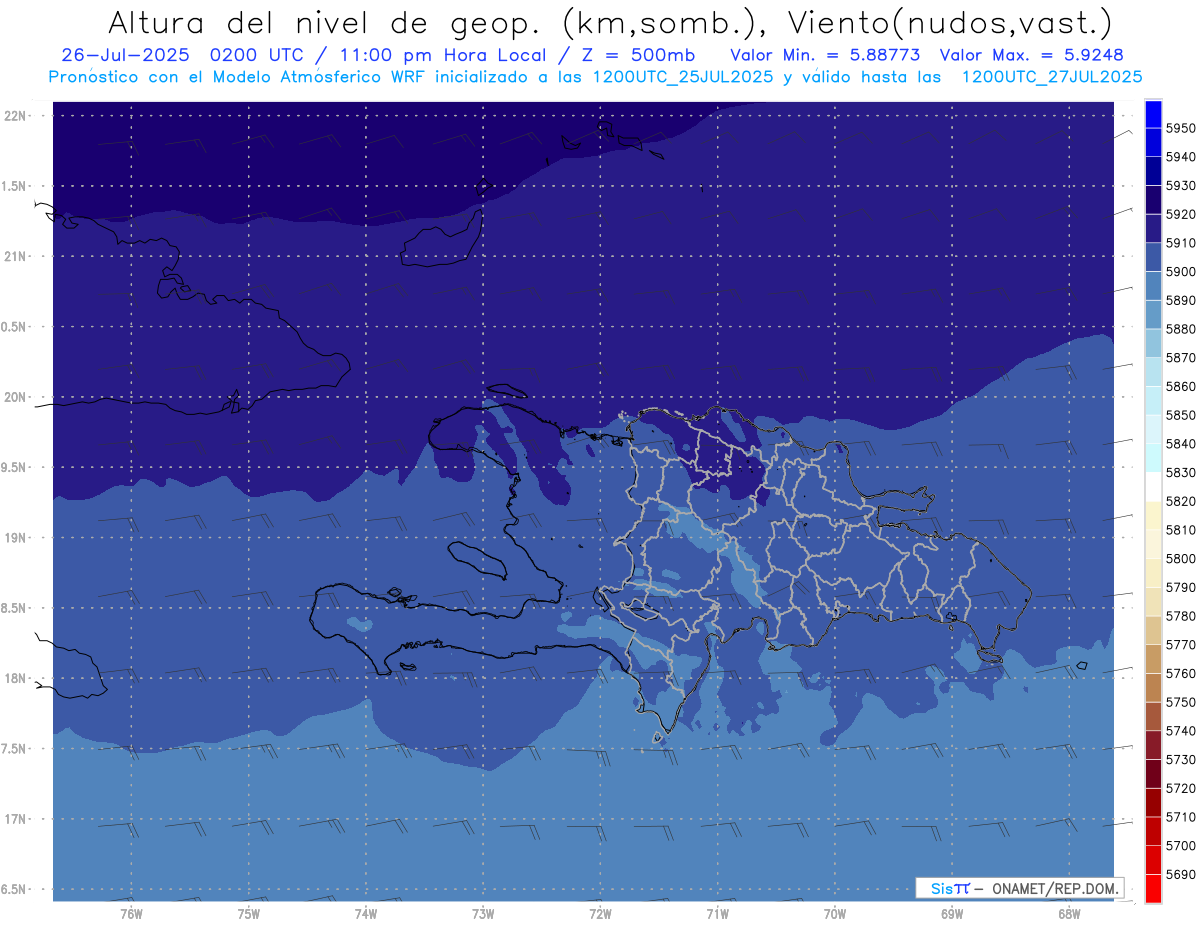Viewport: 1200px width, 927px height.
Task: Click the 17N latitude axis label
Action: (x=17, y=819)
